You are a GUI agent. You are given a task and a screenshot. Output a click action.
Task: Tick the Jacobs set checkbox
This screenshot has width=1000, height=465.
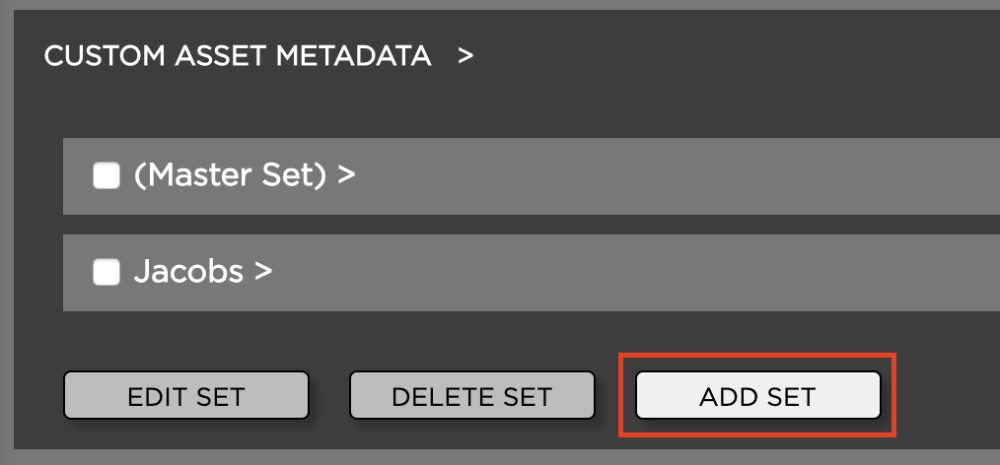(x=106, y=272)
